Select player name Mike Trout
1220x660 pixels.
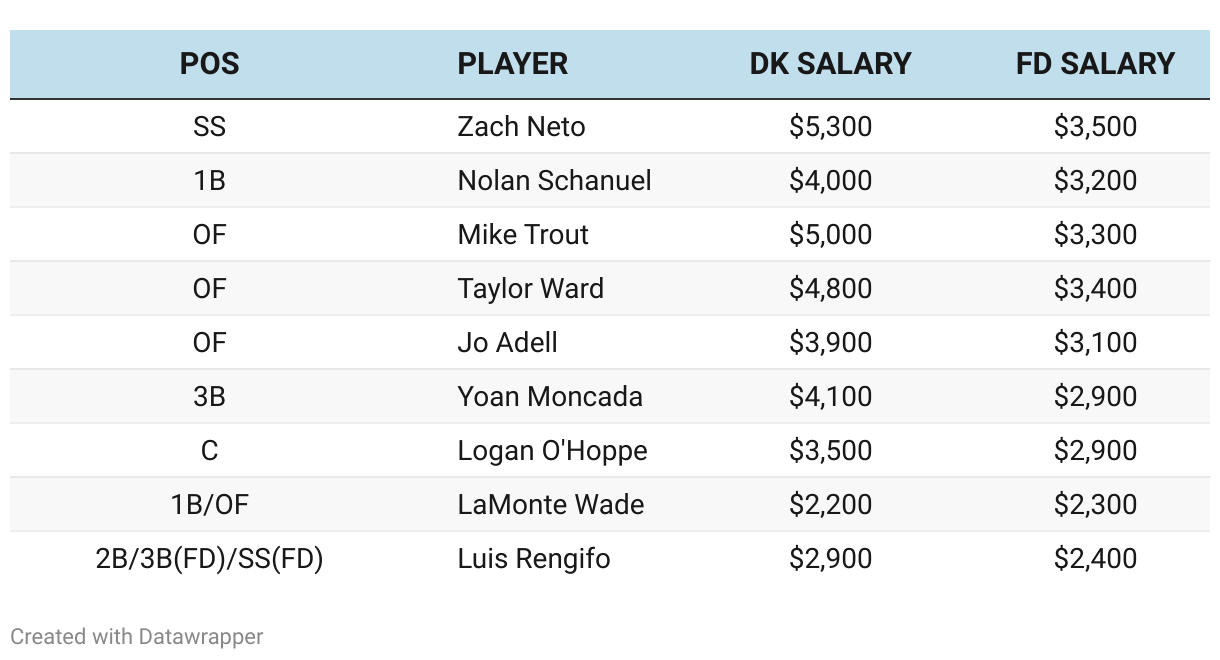pyautogui.click(x=523, y=235)
